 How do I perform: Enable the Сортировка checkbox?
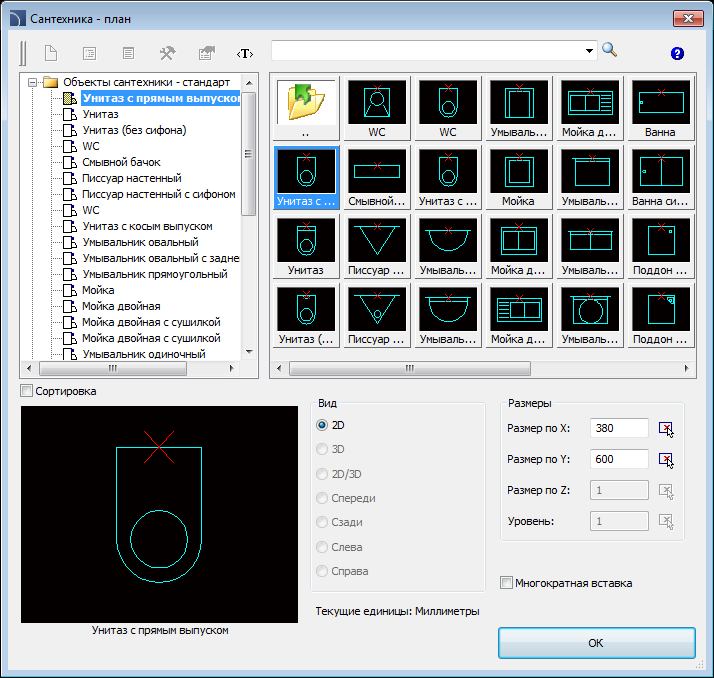point(26,391)
